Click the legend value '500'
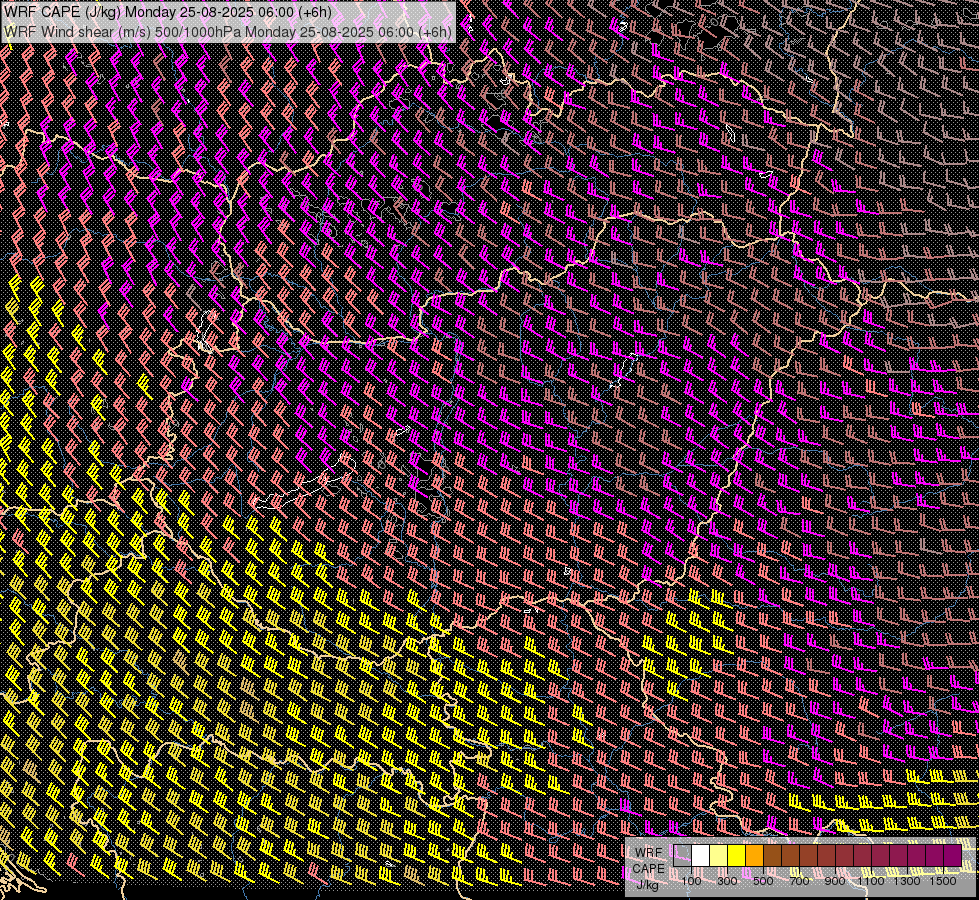Screen dimensions: 979x900 (763, 881)
